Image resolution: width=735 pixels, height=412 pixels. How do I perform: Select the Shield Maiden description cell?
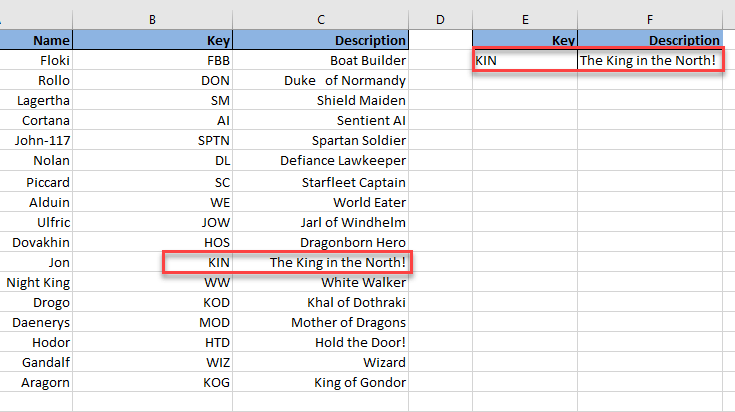click(x=321, y=100)
